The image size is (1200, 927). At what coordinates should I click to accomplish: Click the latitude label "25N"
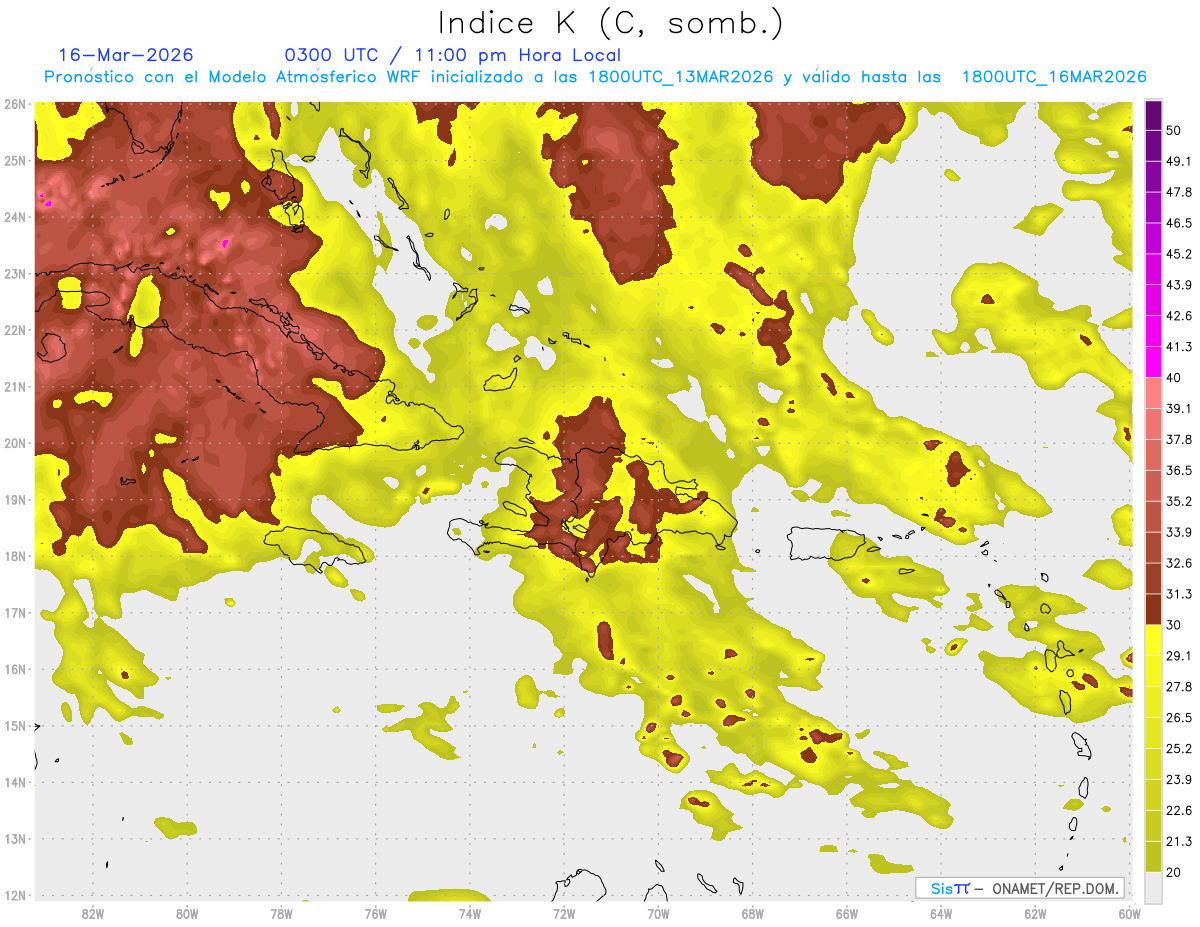14,160
